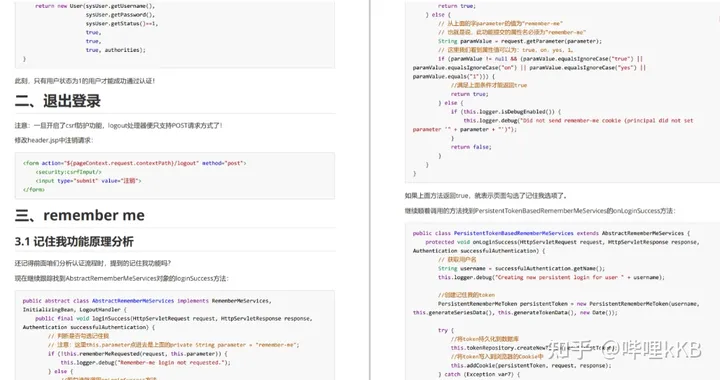
Task: Select the "Did not send remember-me cookie" debug line
Action: (578, 120)
